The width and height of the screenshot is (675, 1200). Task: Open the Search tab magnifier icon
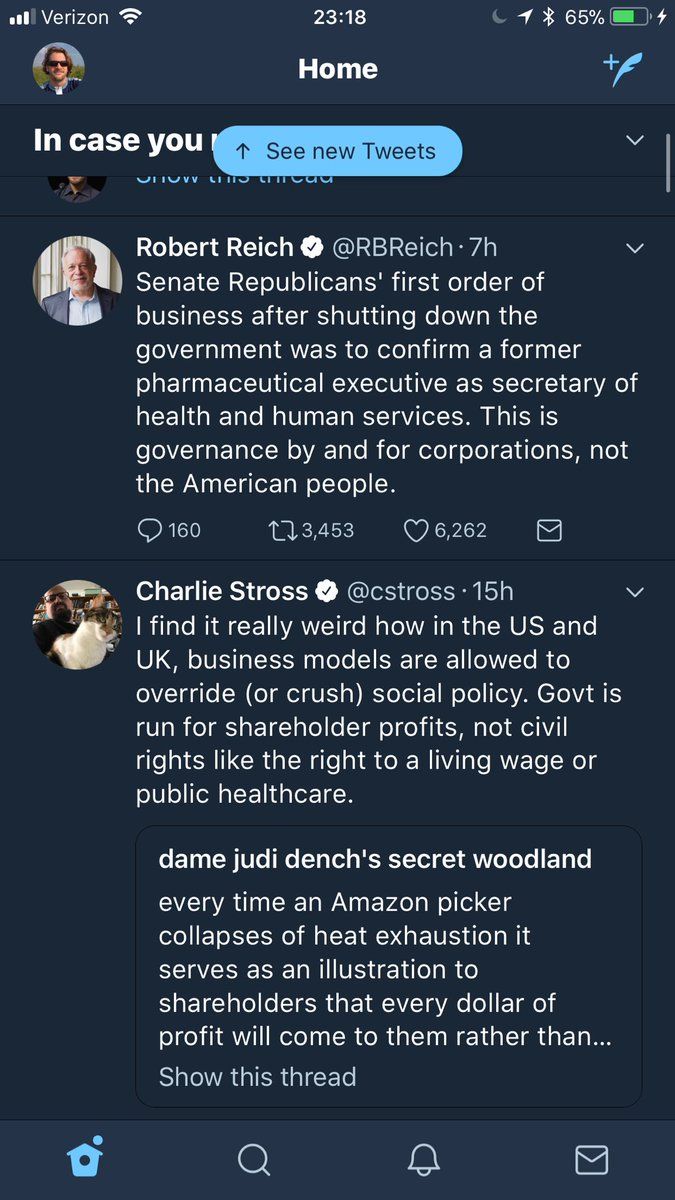tap(254, 1159)
